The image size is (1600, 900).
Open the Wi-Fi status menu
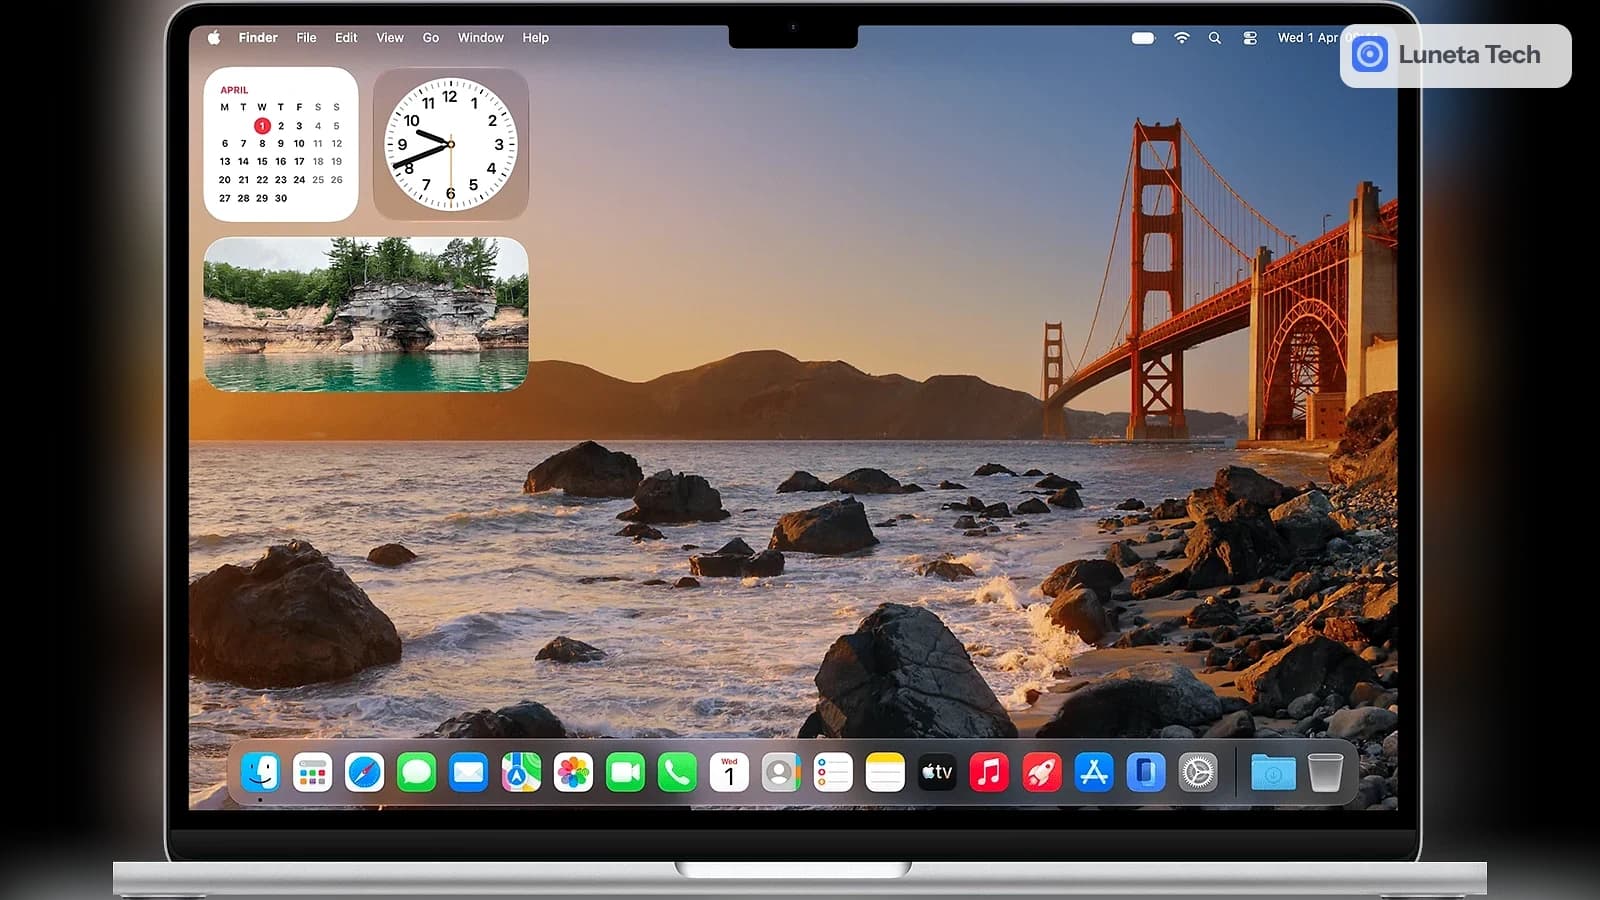pyautogui.click(x=1182, y=38)
